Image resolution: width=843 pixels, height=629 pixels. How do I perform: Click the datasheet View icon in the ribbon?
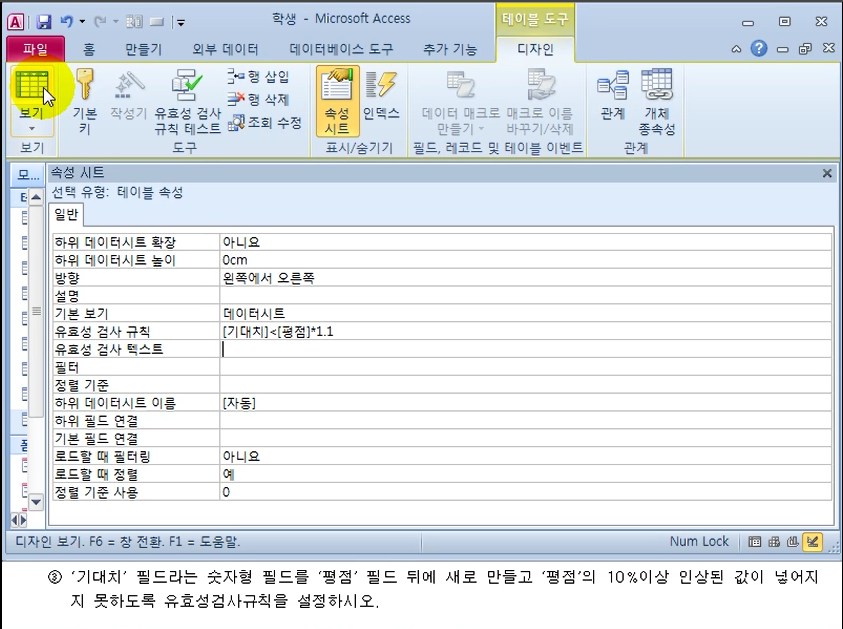[x=32, y=87]
